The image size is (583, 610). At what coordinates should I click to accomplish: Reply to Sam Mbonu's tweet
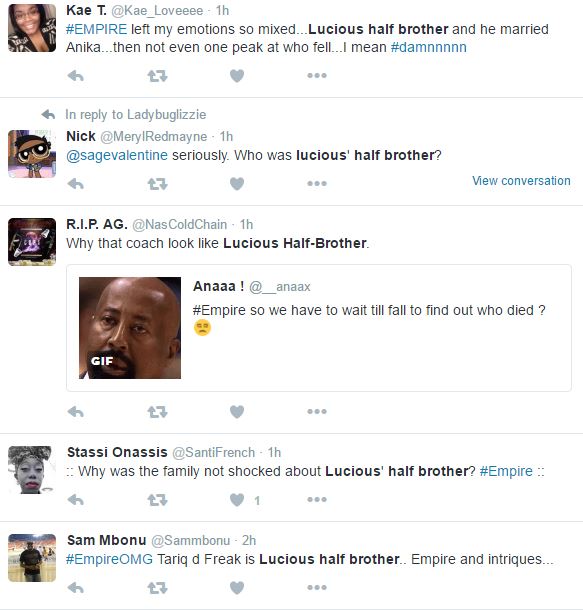click(x=75, y=588)
